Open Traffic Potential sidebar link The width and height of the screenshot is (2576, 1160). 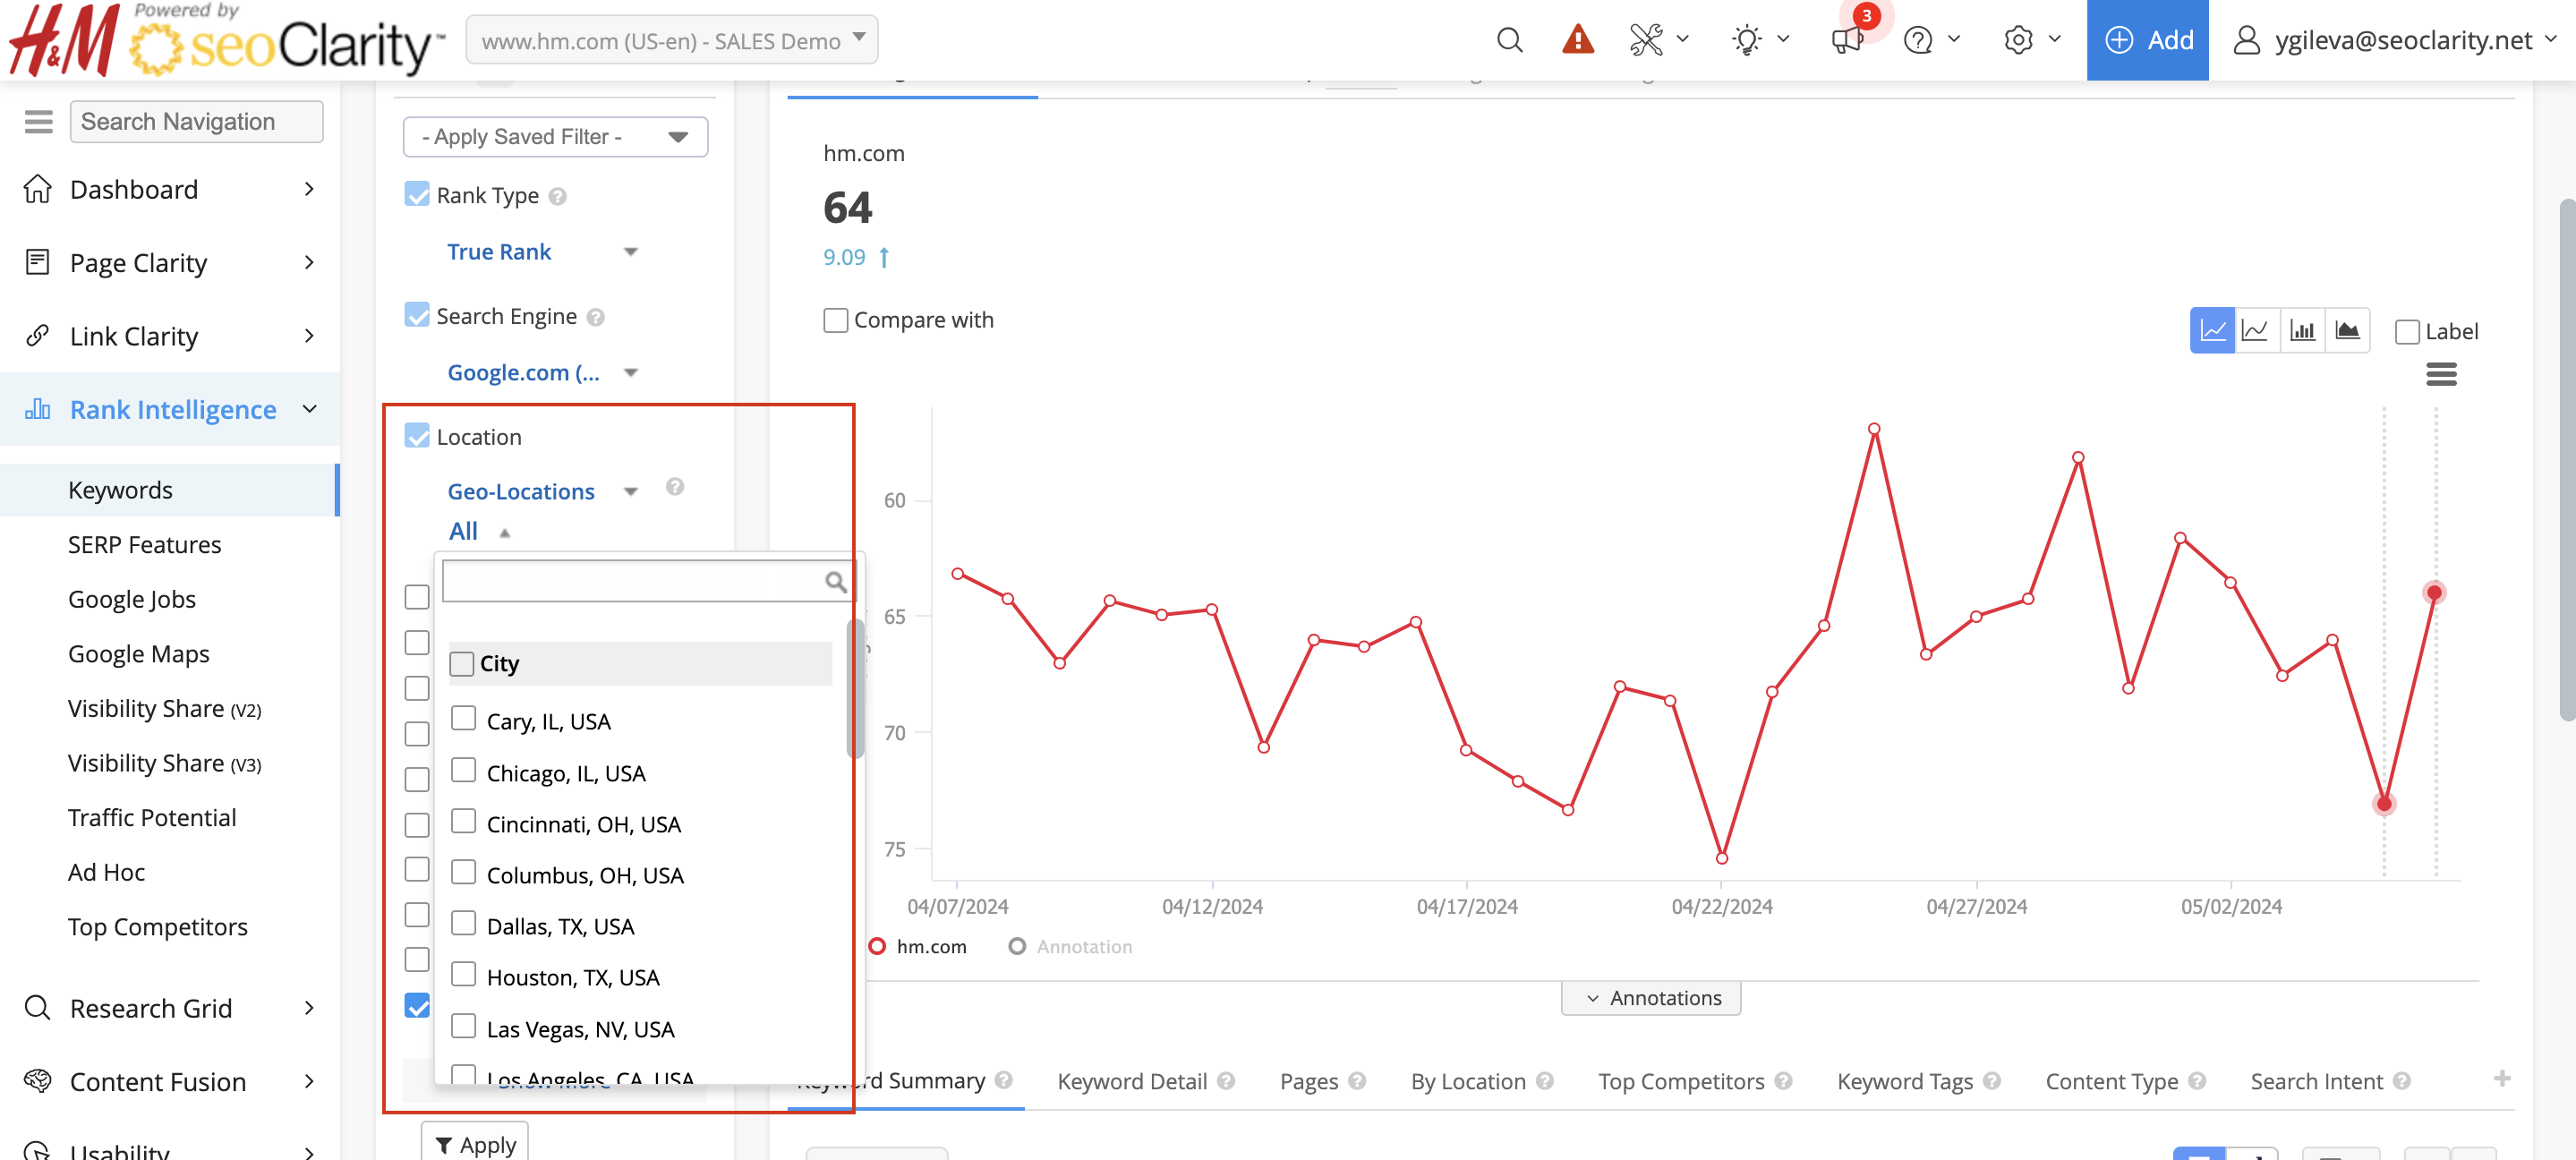152,818
